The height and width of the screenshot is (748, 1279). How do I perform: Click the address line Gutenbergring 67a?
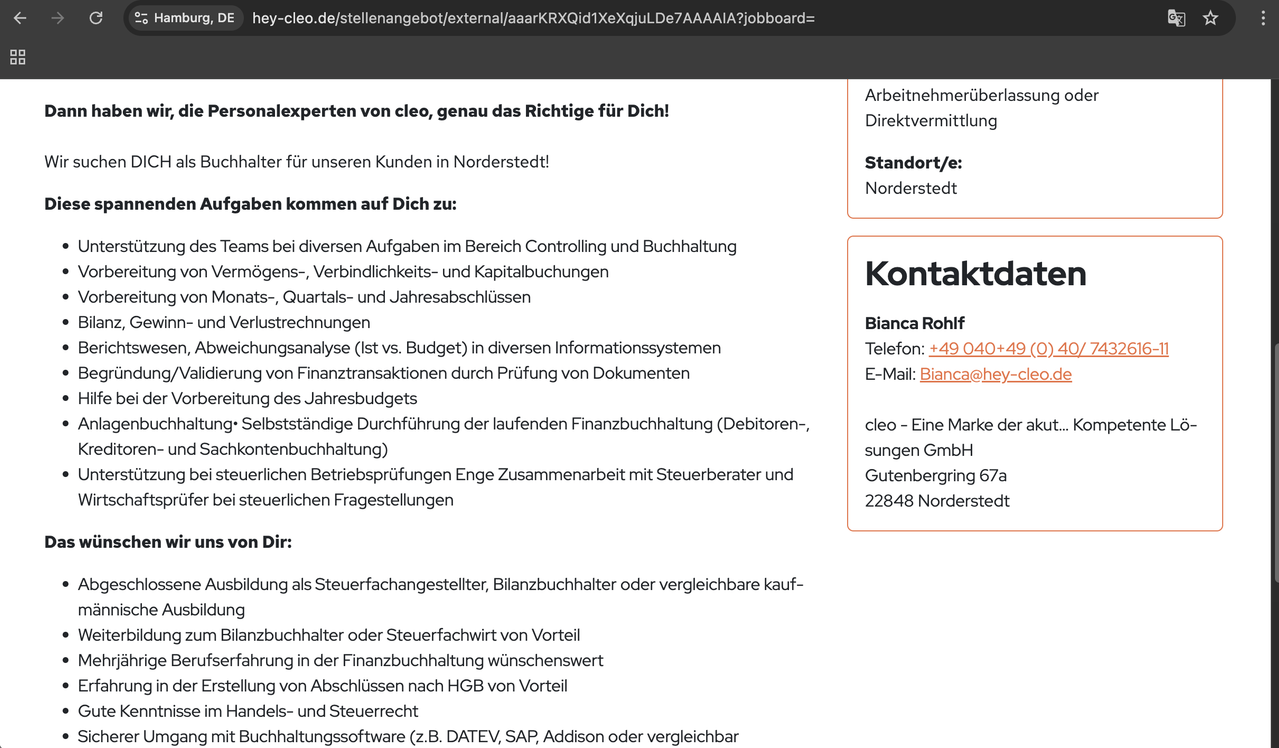click(x=936, y=476)
